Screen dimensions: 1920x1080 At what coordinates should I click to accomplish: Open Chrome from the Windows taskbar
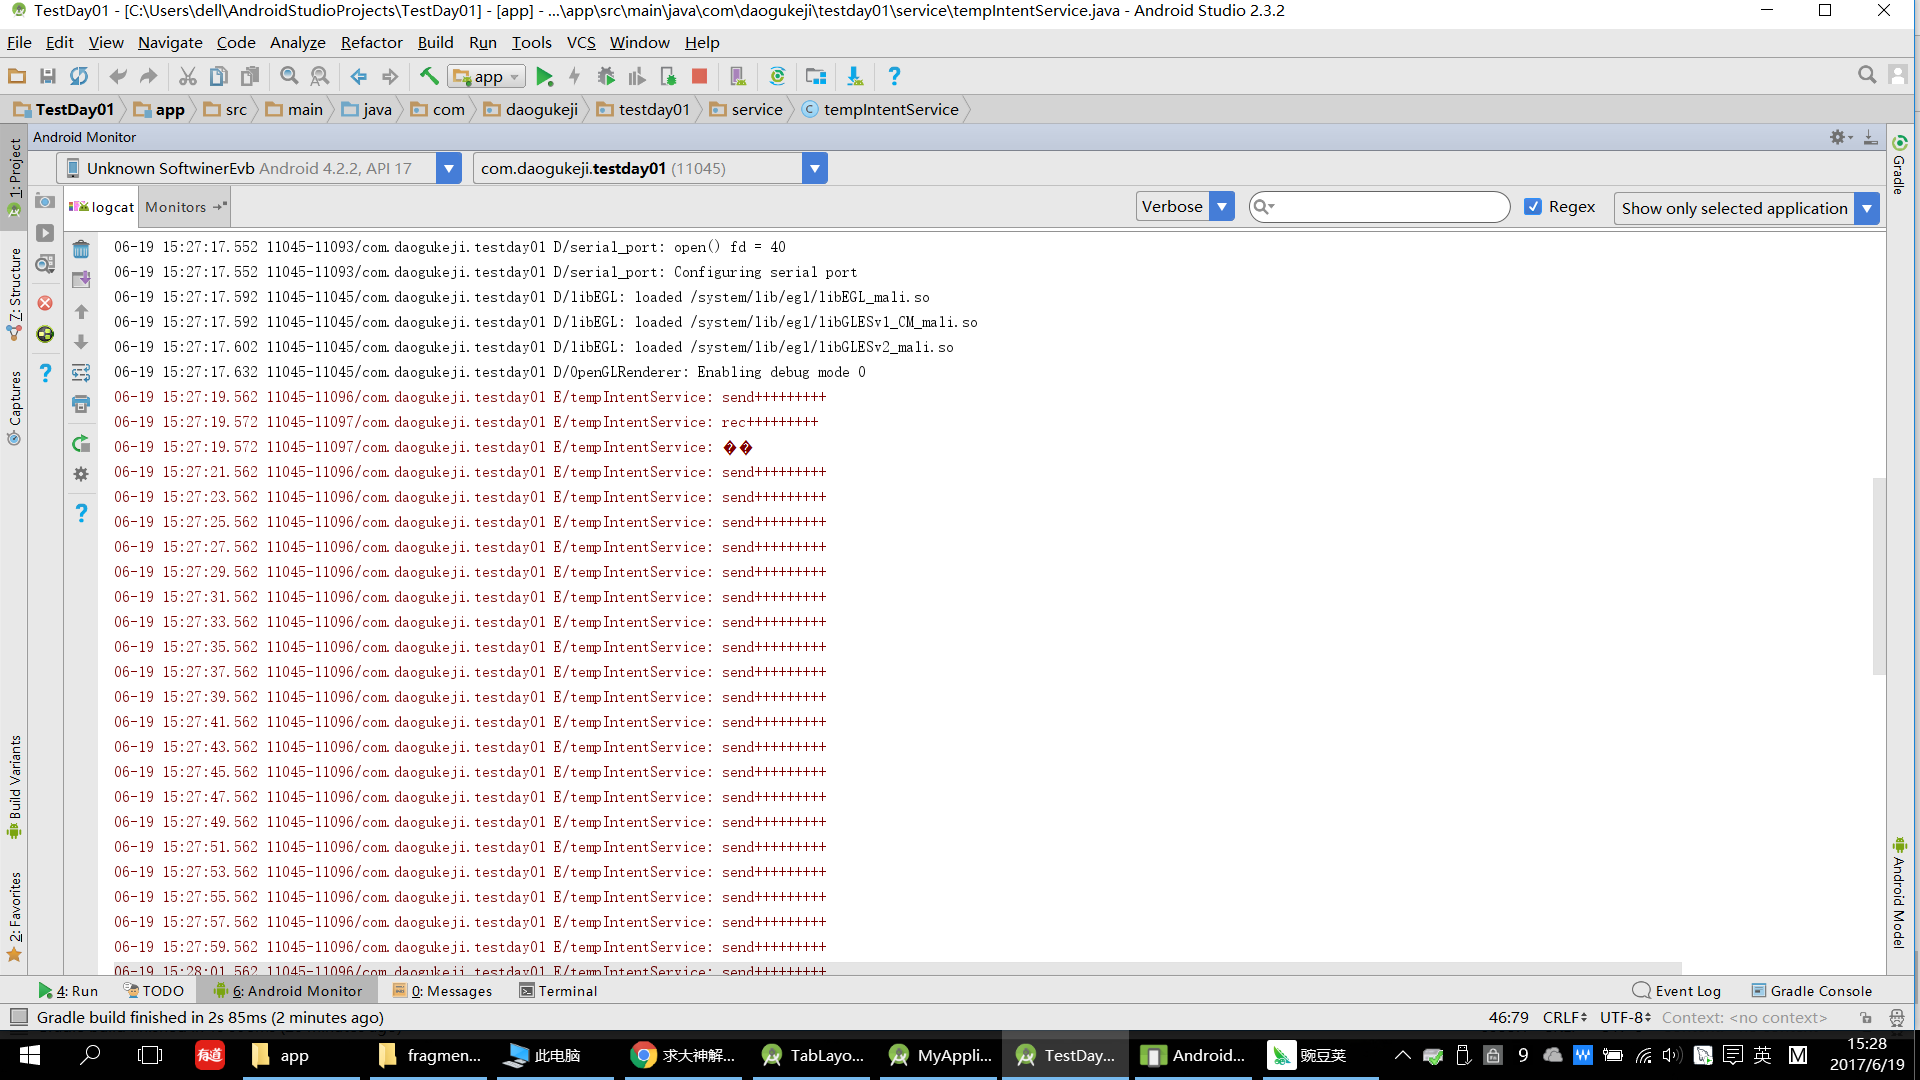coord(683,1055)
